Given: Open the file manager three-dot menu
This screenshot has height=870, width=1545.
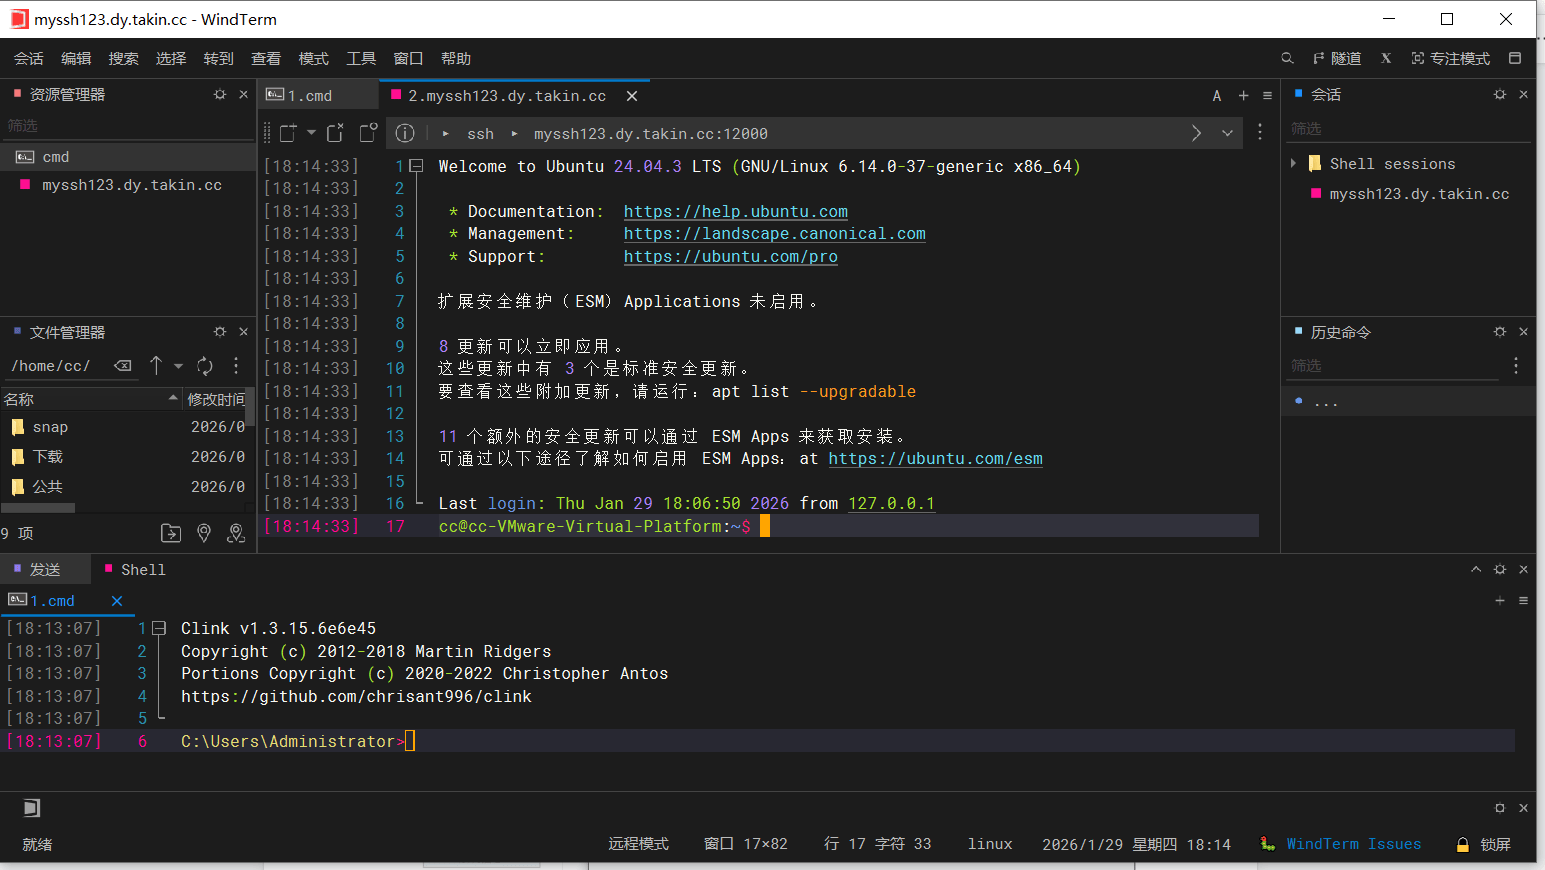Looking at the screenshot, I should point(236,365).
